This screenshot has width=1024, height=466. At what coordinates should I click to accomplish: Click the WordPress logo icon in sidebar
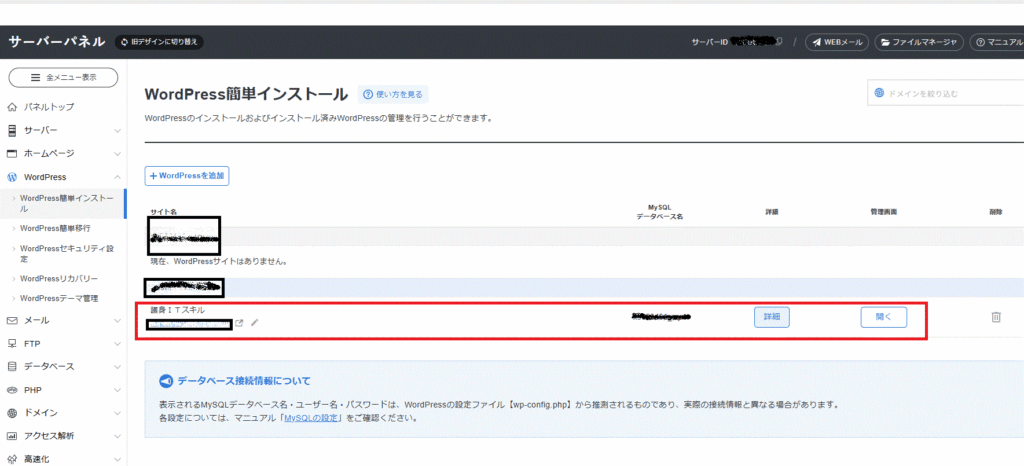tap(12, 177)
